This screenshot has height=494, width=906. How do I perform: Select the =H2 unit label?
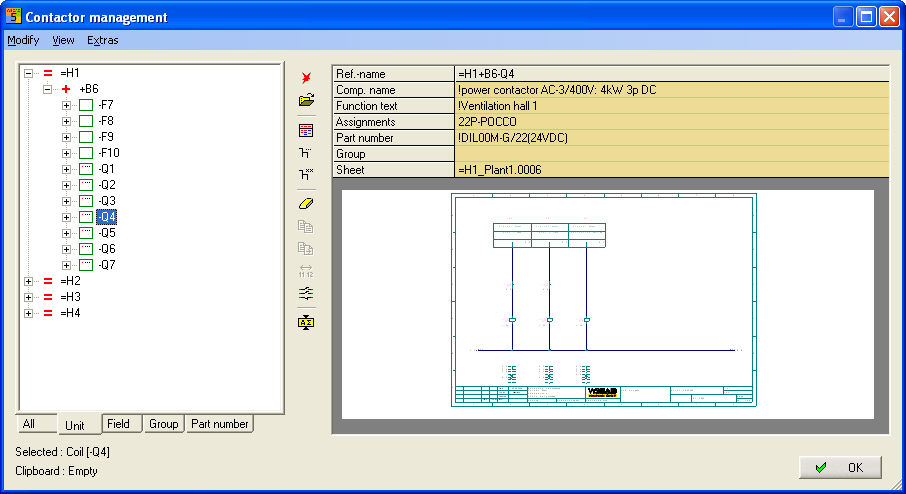click(x=70, y=281)
